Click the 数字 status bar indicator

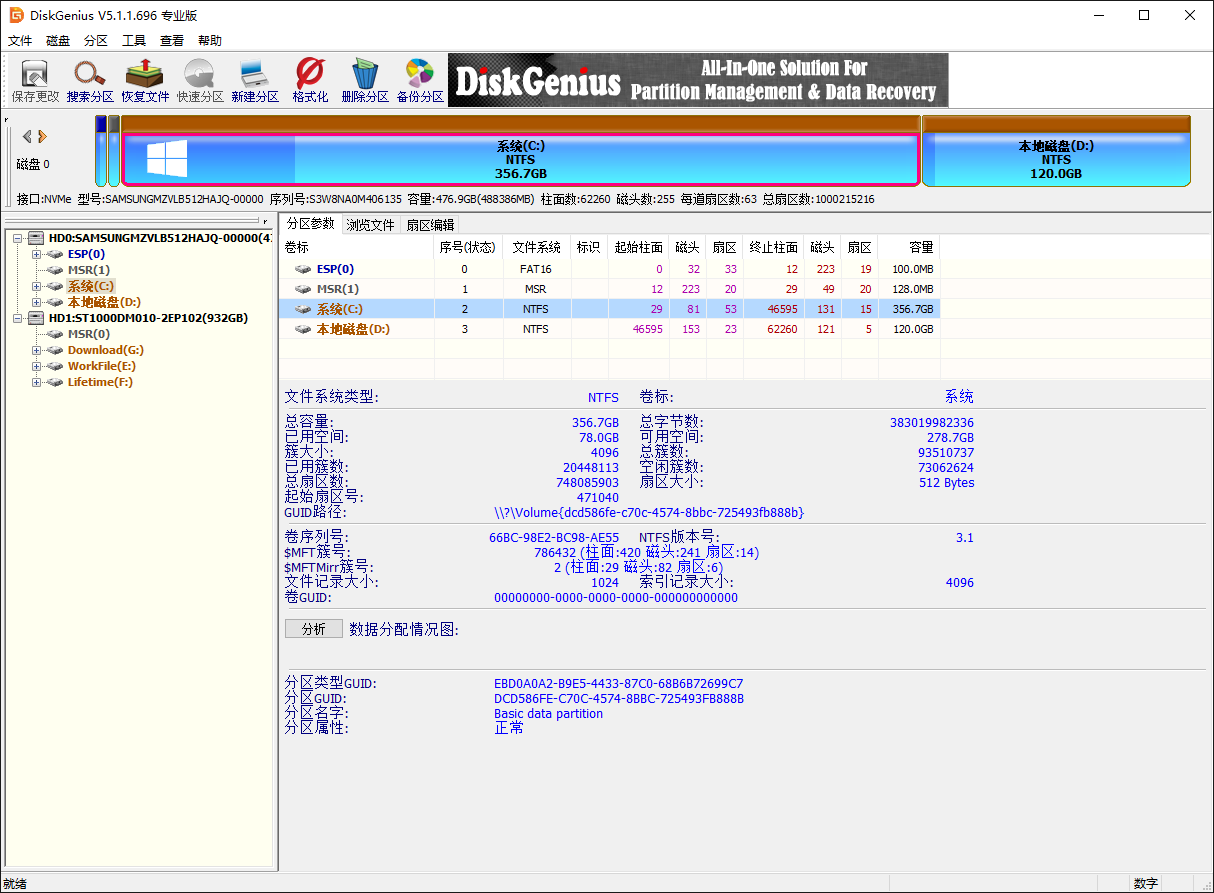point(1146,884)
